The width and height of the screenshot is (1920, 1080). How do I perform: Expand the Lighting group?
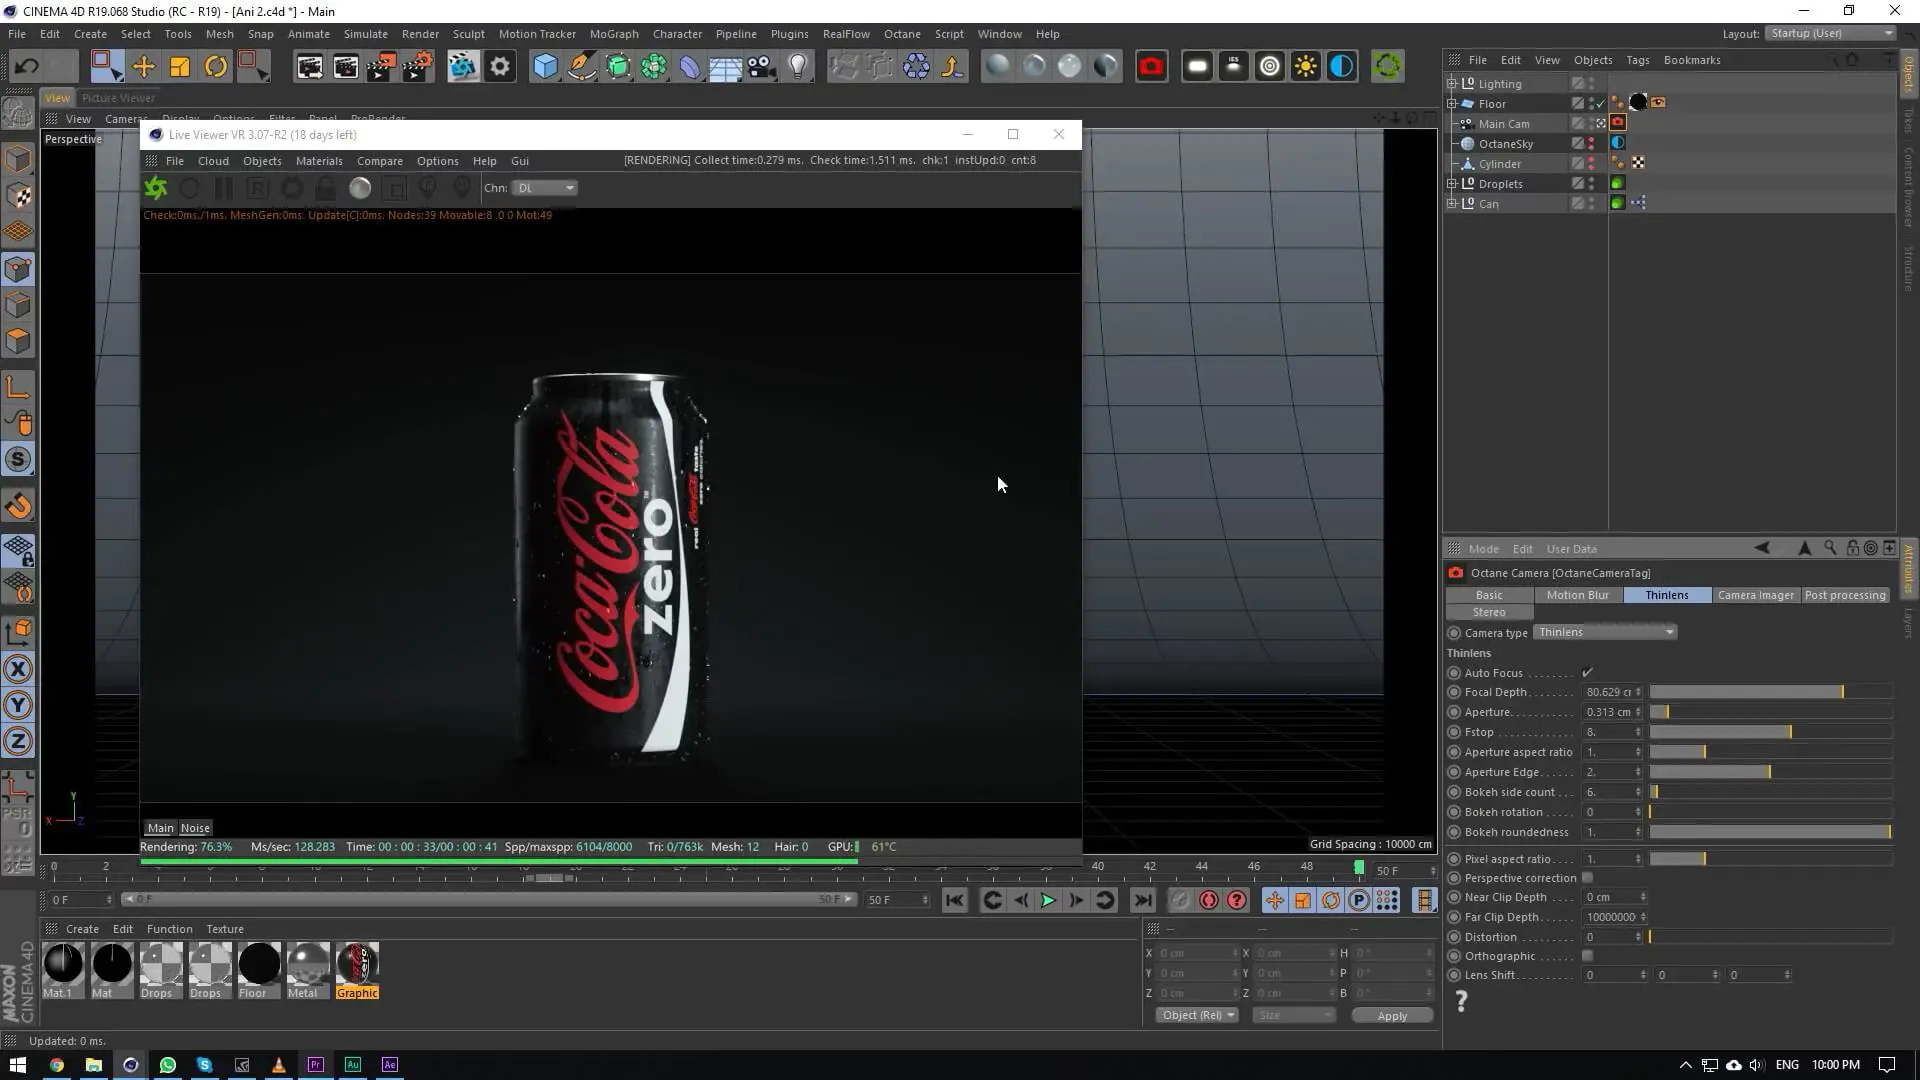(x=1452, y=84)
